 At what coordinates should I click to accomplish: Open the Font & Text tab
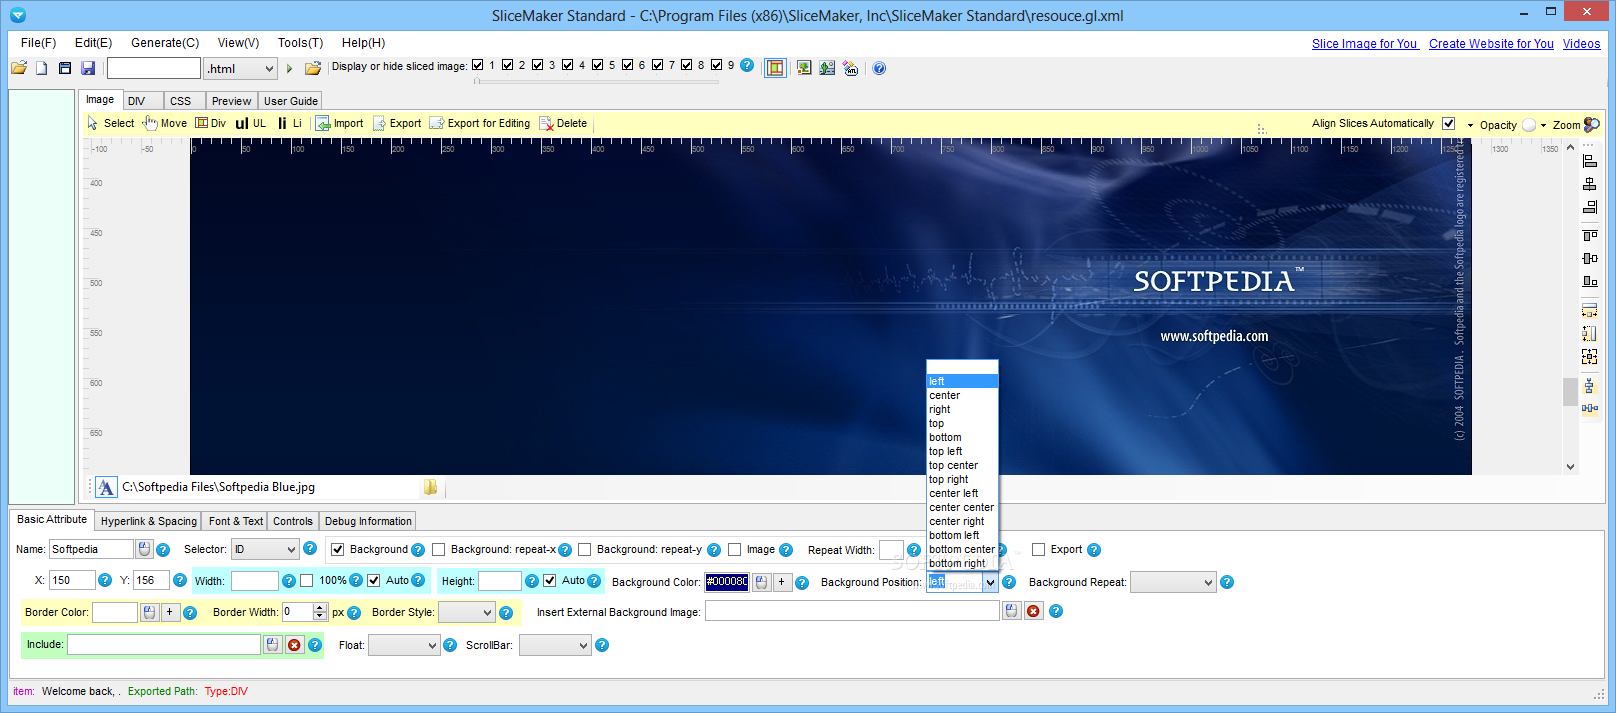(236, 521)
